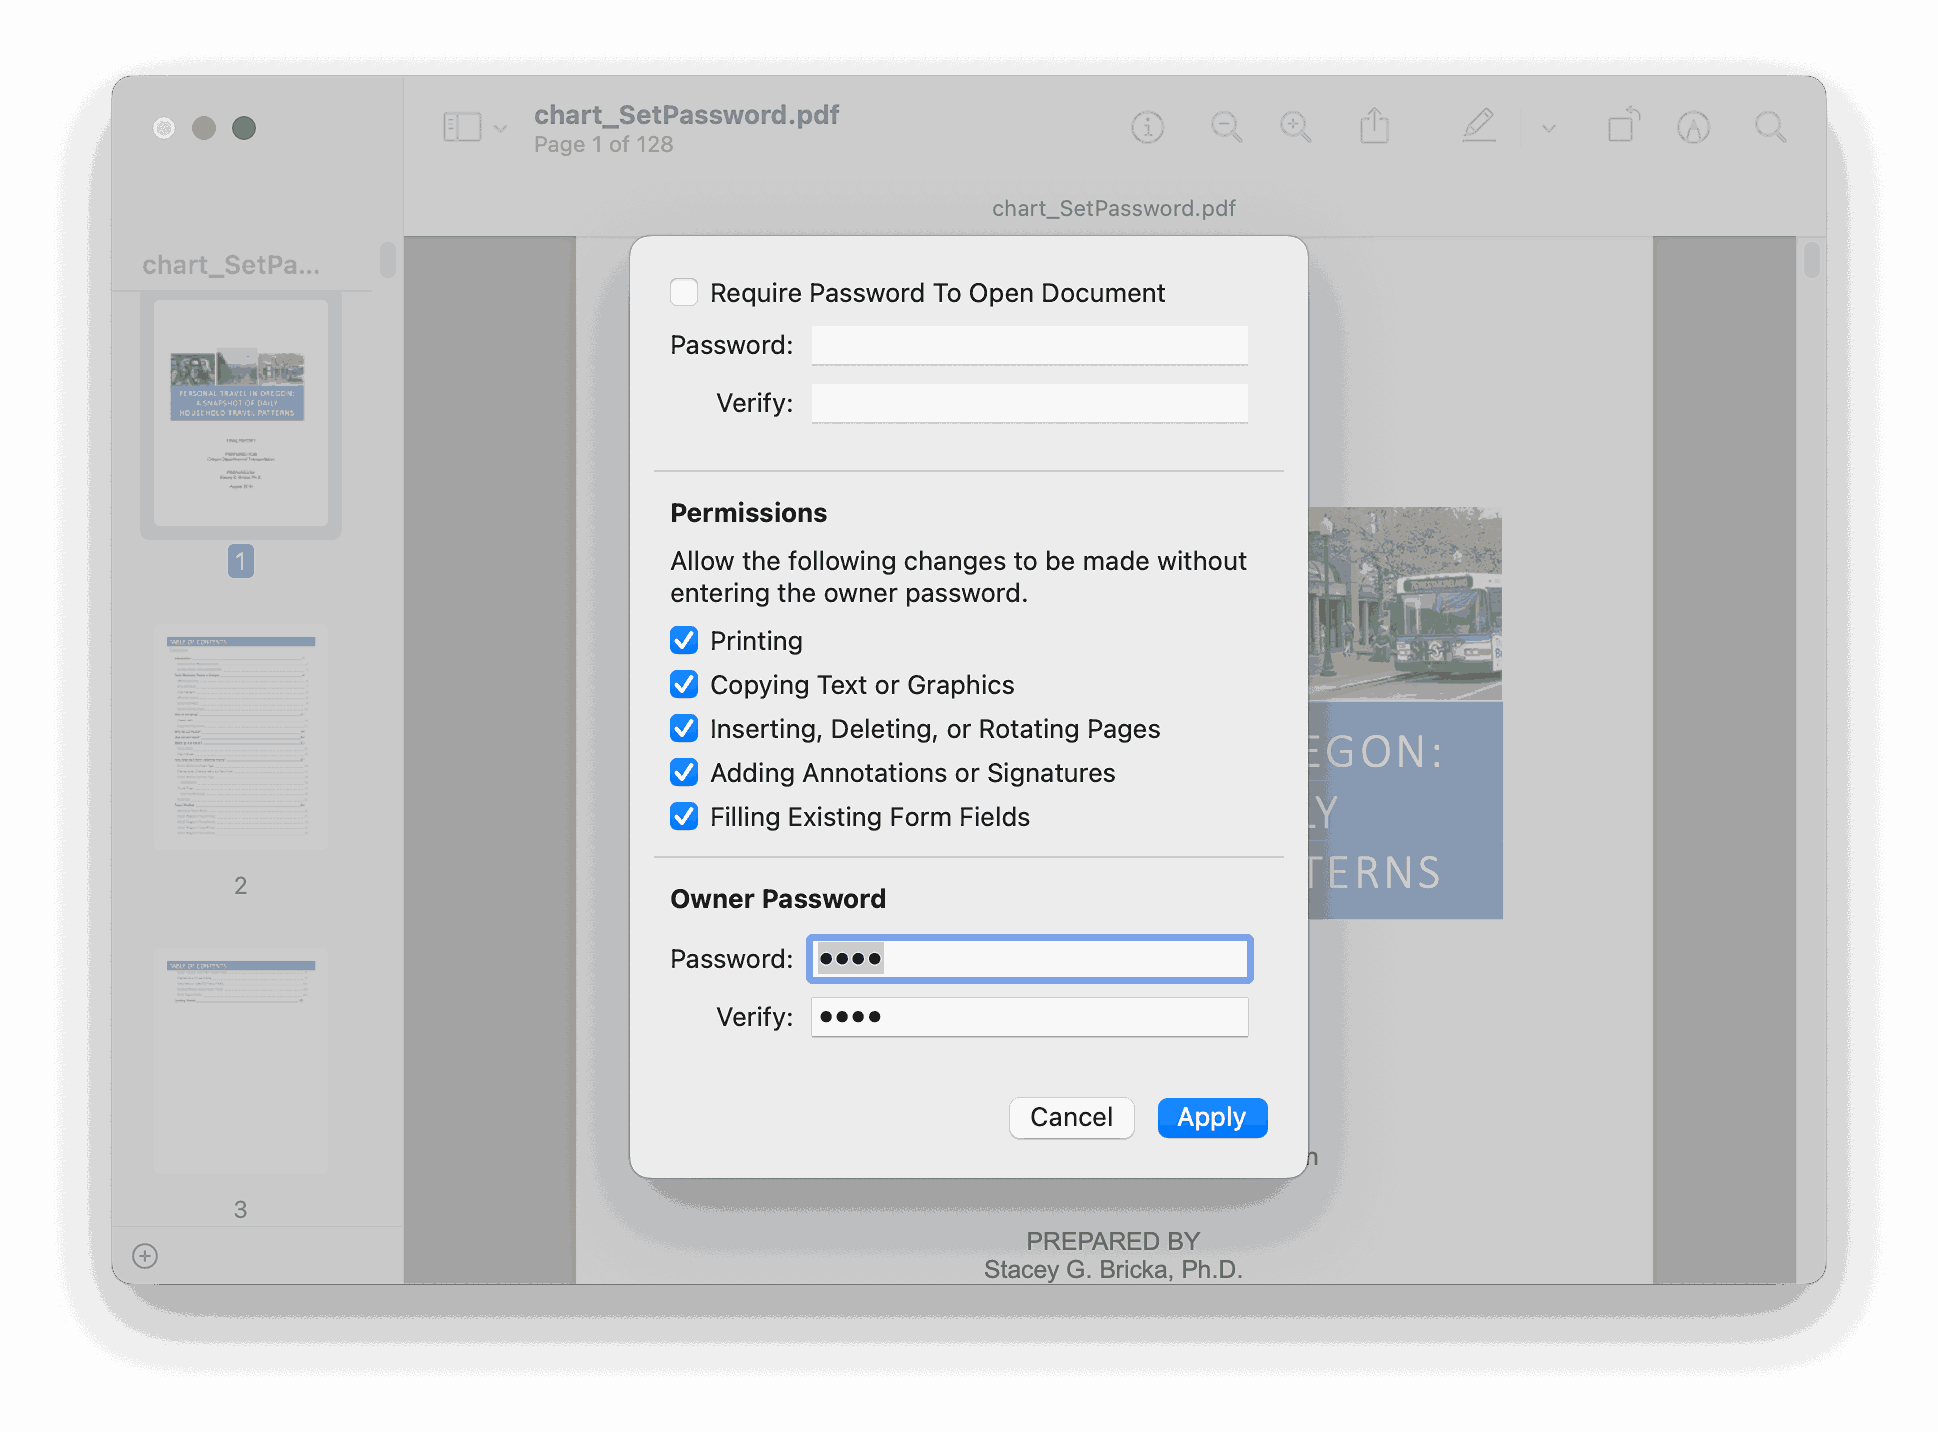1938x1432 pixels.
Task: Focus the Owner Password field
Action: [x=1029, y=959]
